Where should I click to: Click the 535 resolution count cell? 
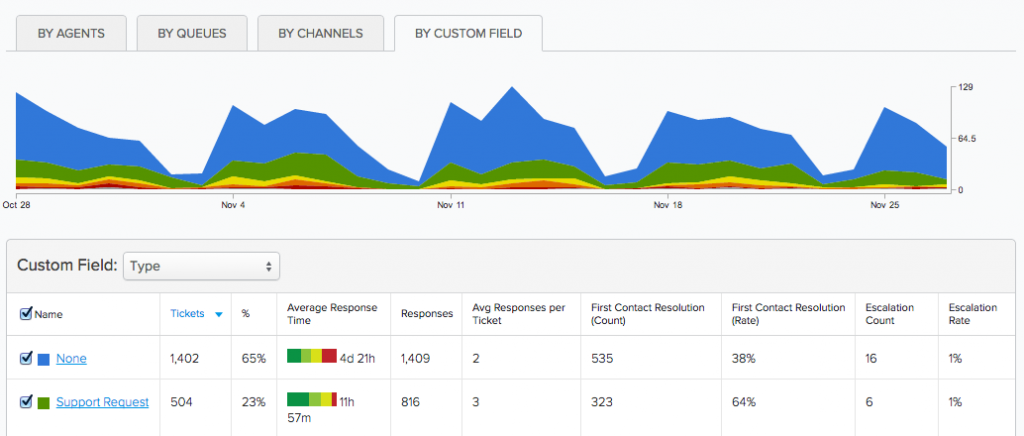[x=601, y=358]
